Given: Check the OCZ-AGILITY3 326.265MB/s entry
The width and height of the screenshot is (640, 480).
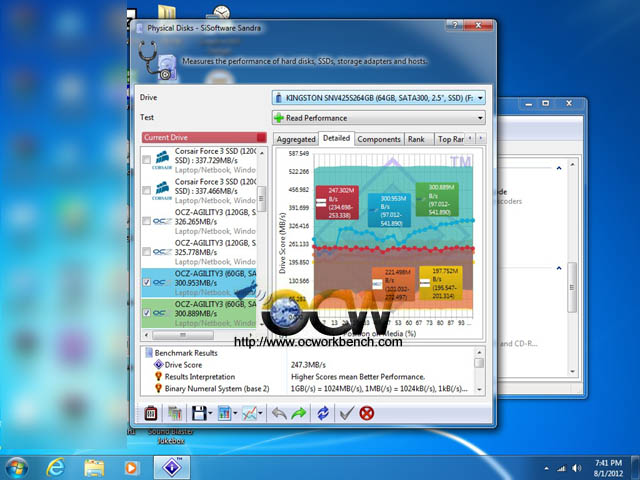Looking at the screenshot, I should 146,221.
